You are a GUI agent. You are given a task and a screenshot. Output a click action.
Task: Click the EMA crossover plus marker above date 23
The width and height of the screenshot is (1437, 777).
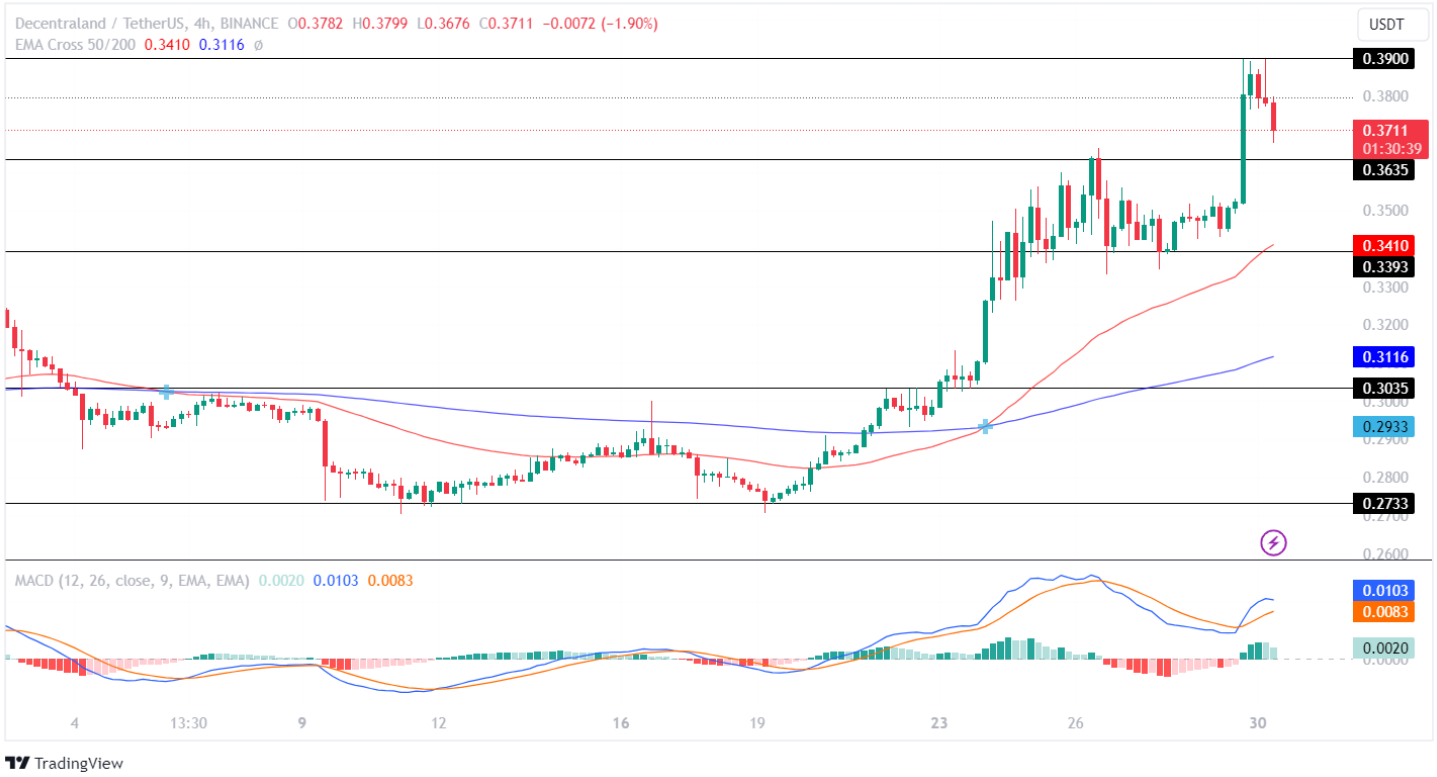(x=986, y=426)
